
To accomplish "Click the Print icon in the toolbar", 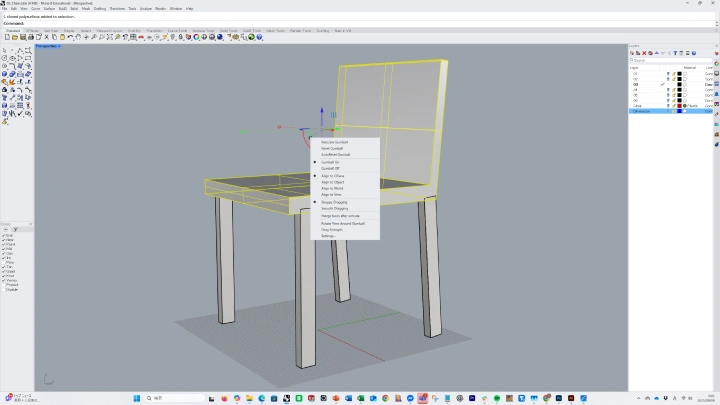I will point(31,37).
